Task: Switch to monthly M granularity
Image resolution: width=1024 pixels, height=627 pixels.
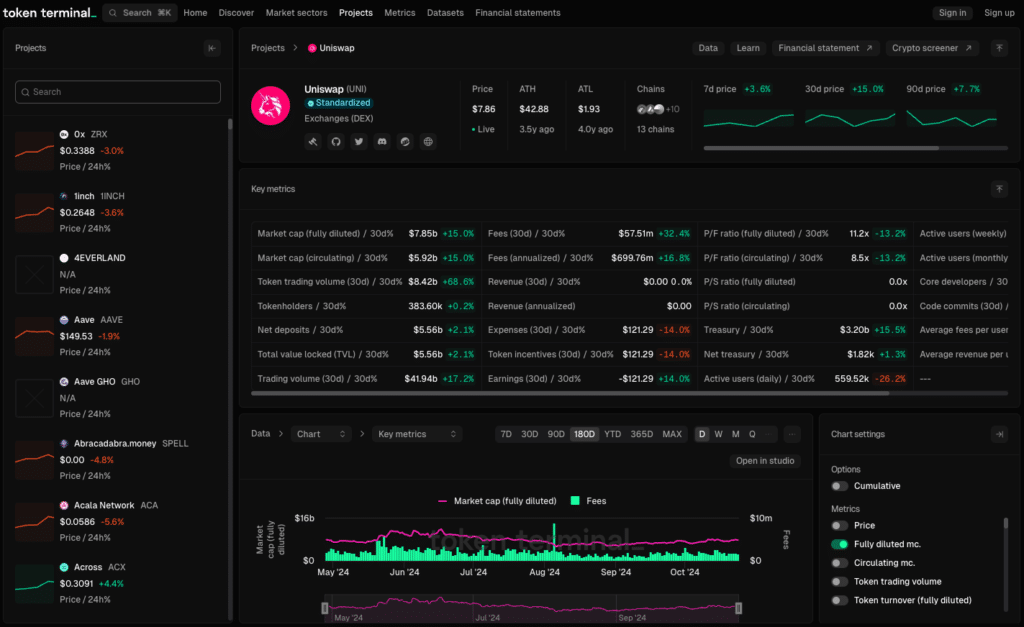Action: point(735,434)
